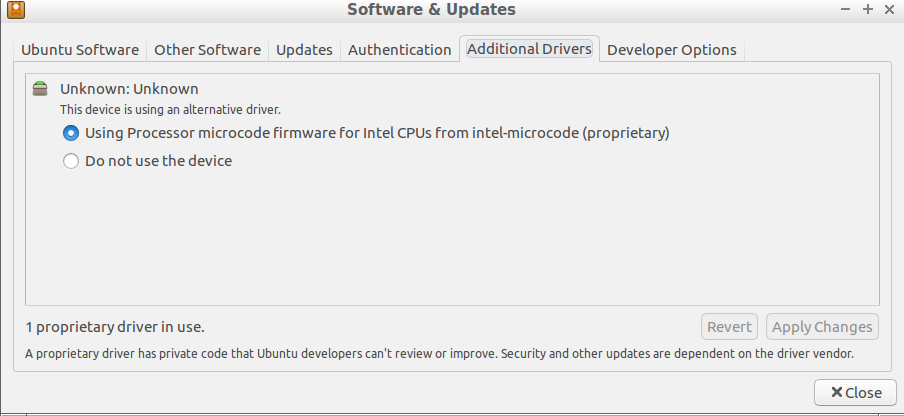The image size is (904, 416).
Task: Open the Authentication tab
Action: [x=400, y=50]
